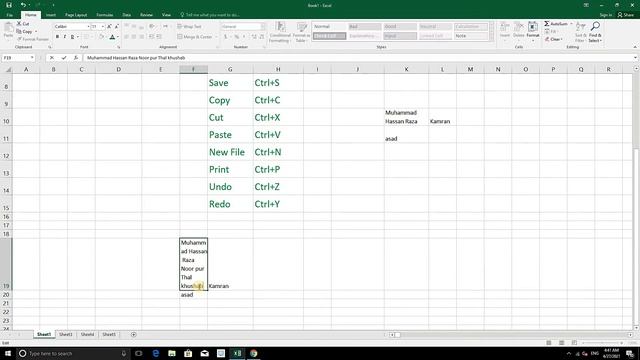Switch to the Sheet5 tab
This screenshot has height=360, width=640.
point(109,334)
